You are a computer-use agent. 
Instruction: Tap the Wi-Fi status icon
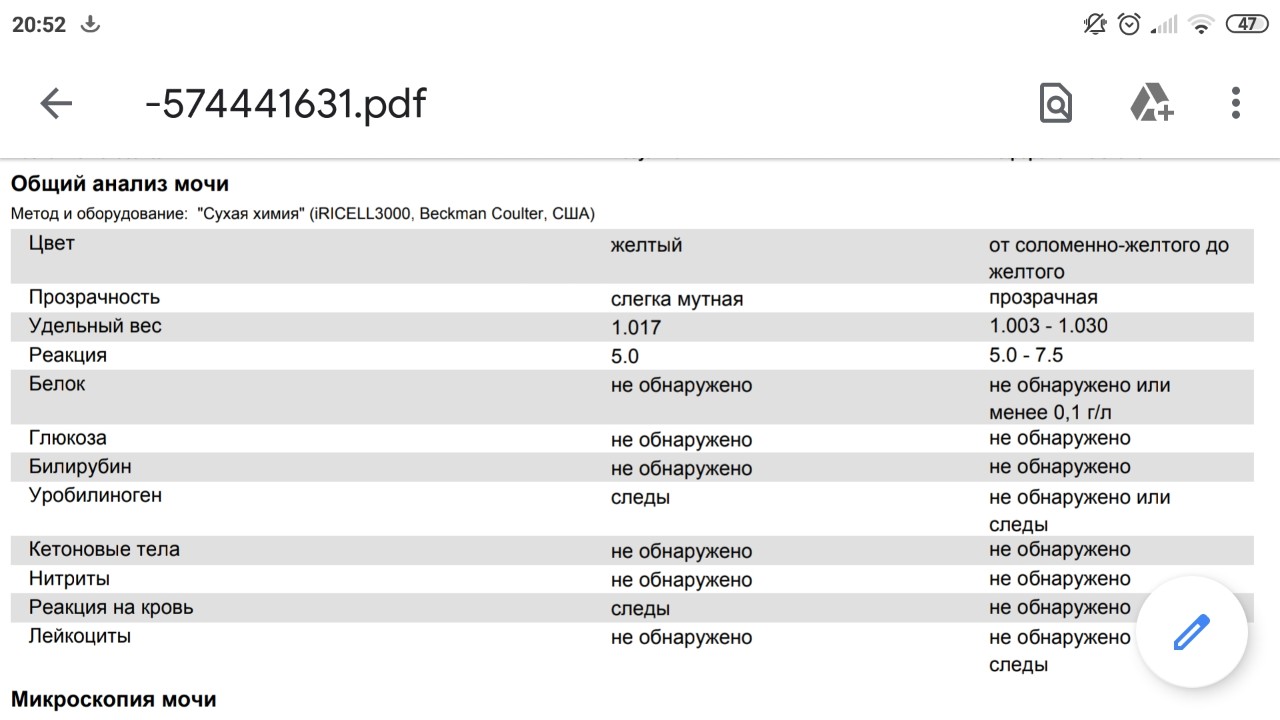[x=1201, y=24]
